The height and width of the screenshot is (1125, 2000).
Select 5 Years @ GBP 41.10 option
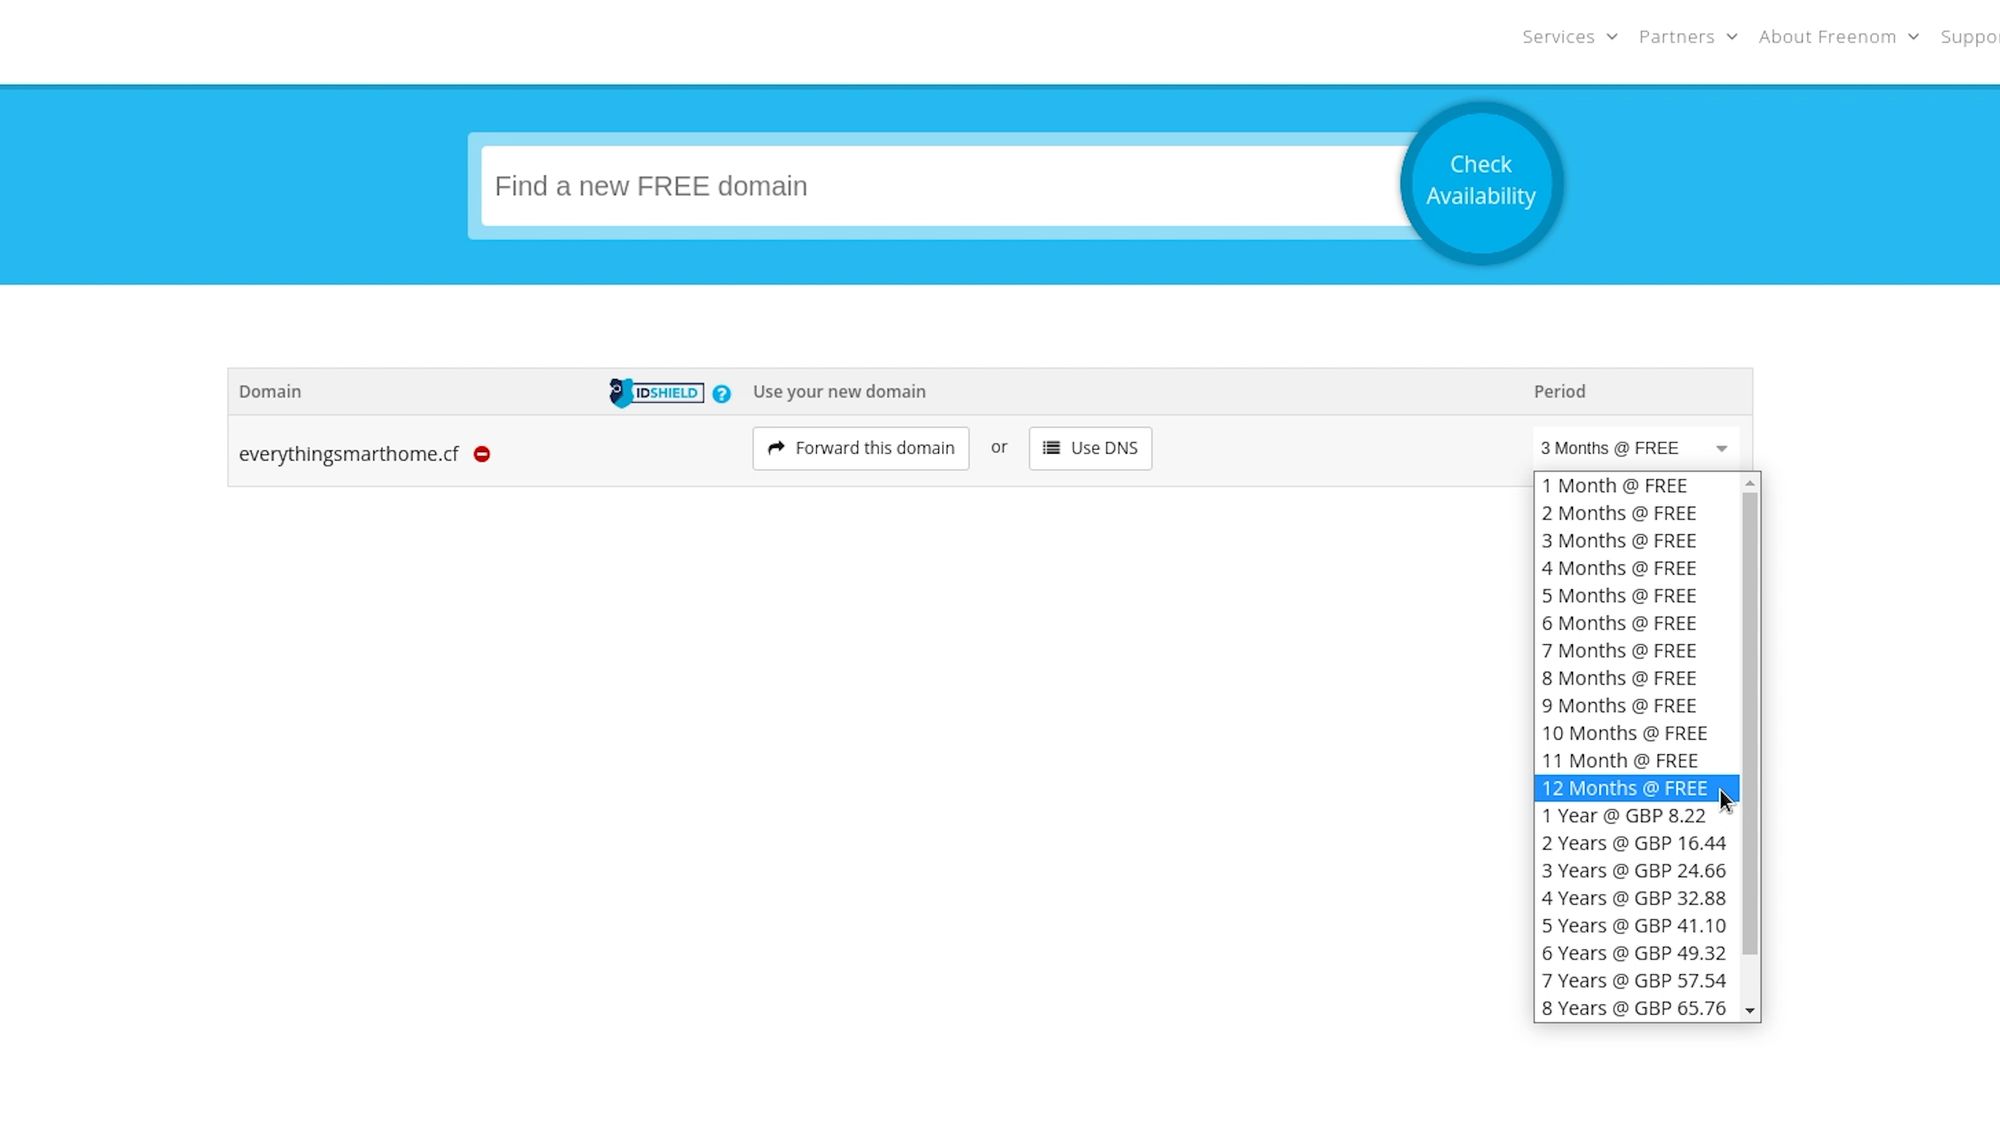point(1637,926)
